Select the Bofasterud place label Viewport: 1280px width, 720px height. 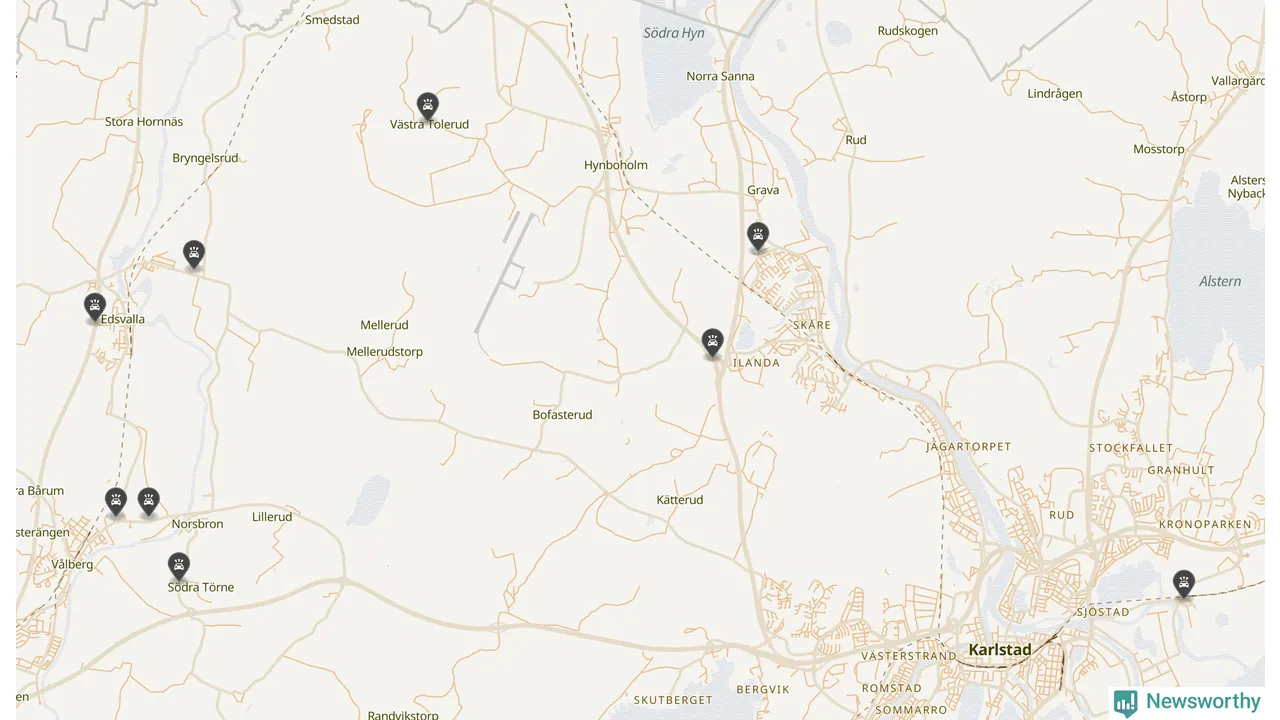pos(562,414)
